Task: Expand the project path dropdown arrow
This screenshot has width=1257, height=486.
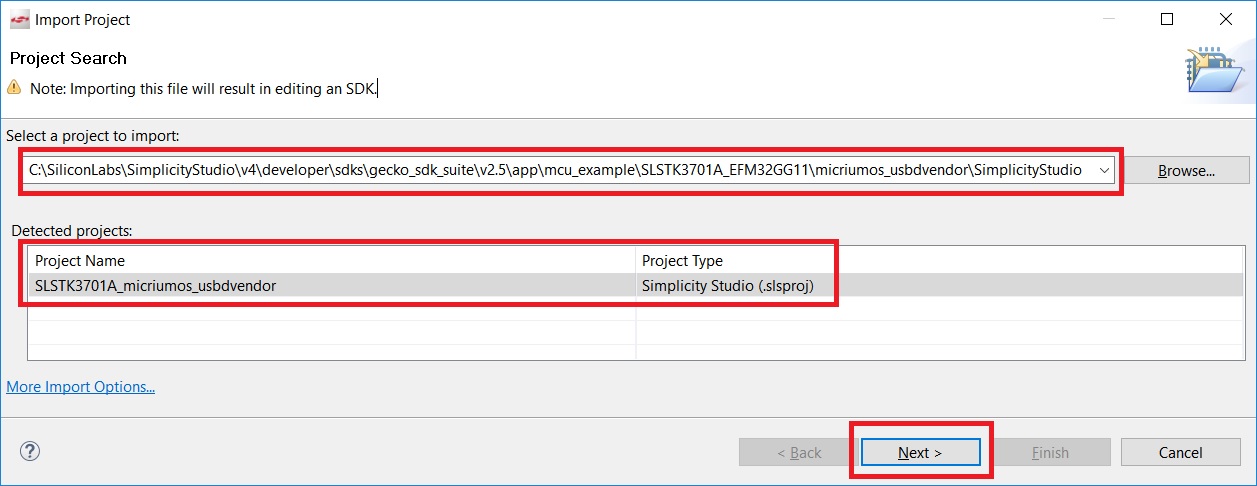Action: pyautogui.click(x=1104, y=170)
